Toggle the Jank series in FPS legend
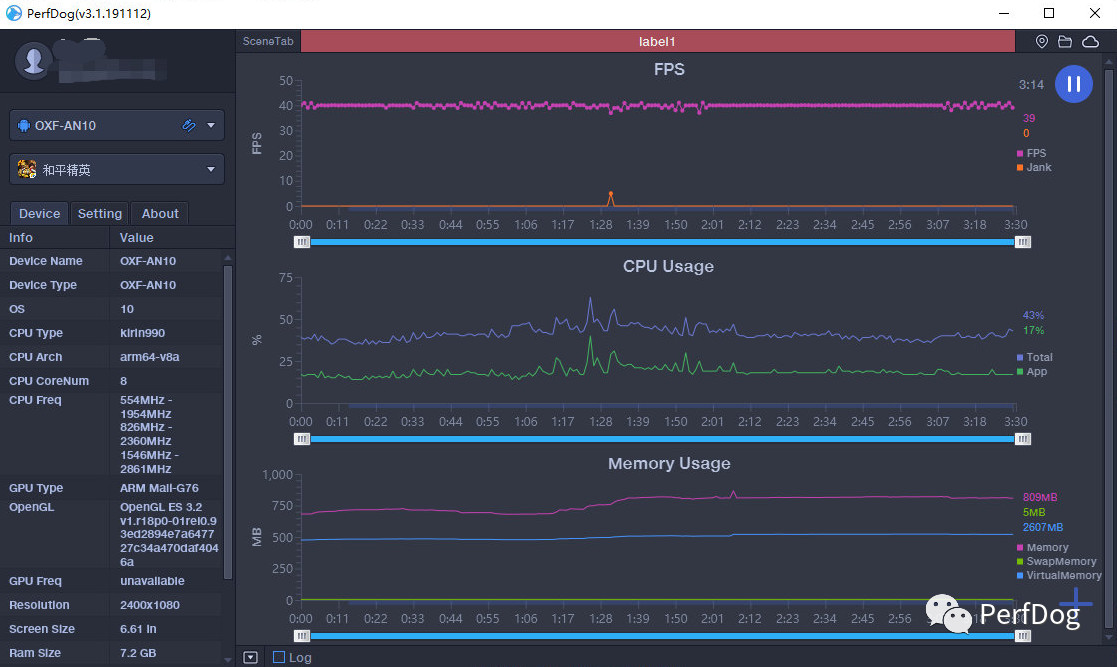The height and width of the screenshot is (667, 1117). 1038,167
